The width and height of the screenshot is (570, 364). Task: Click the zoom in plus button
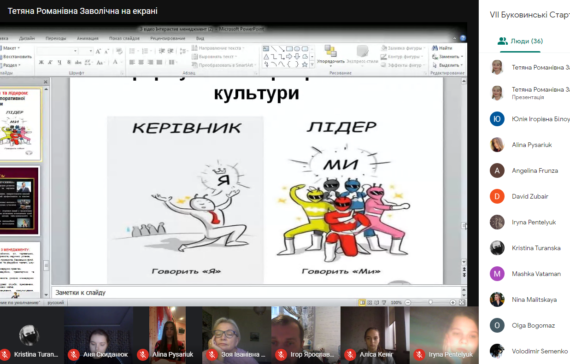coord(453,302)
